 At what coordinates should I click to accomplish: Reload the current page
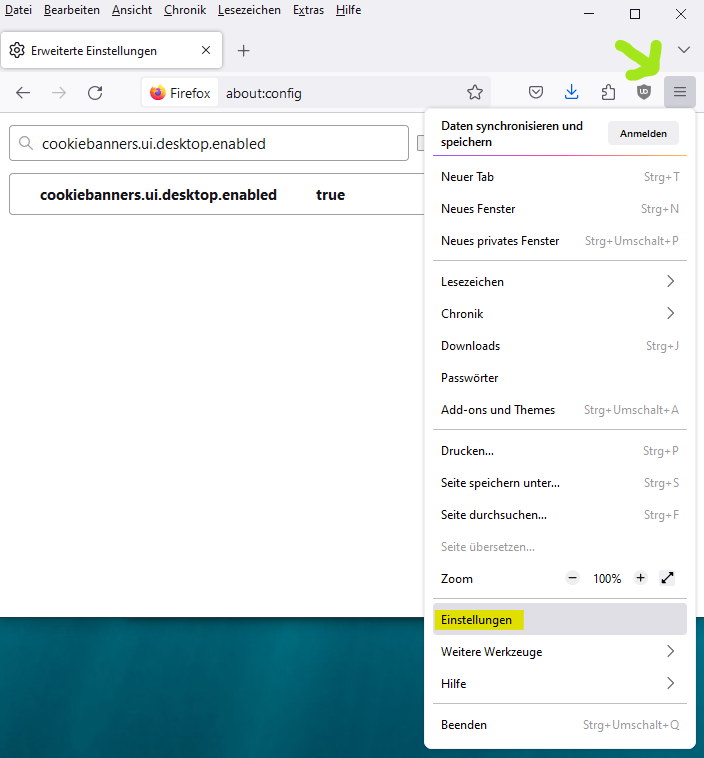pyautogui.click(x=95, y=93)
